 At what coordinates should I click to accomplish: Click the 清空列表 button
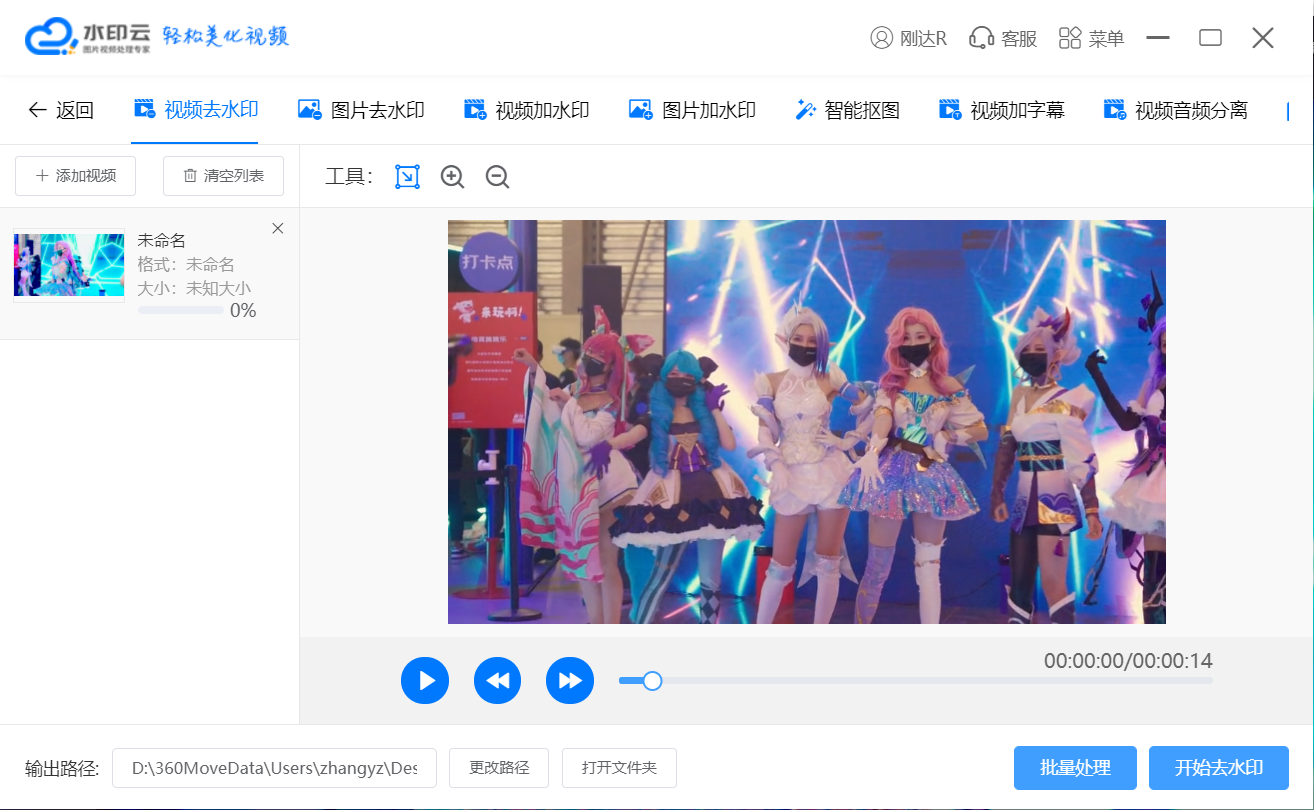click(x=224, y=176)
